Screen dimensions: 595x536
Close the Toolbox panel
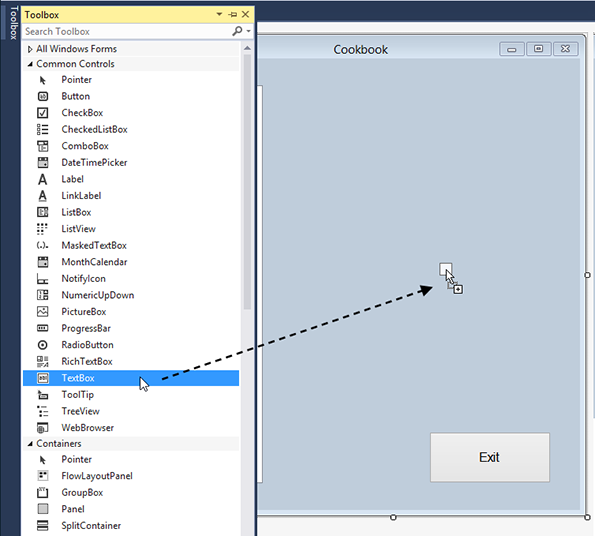[x=246, y=14]
